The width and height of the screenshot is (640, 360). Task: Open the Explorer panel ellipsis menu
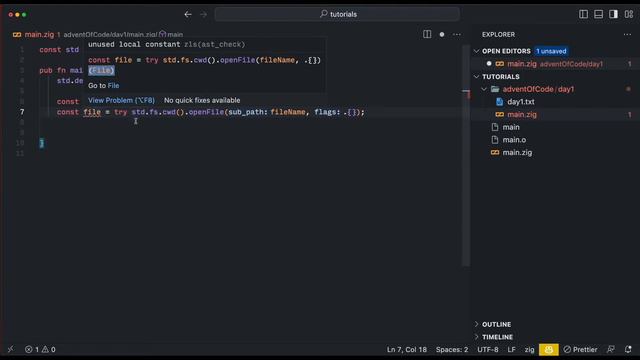[x=627, y=34]
